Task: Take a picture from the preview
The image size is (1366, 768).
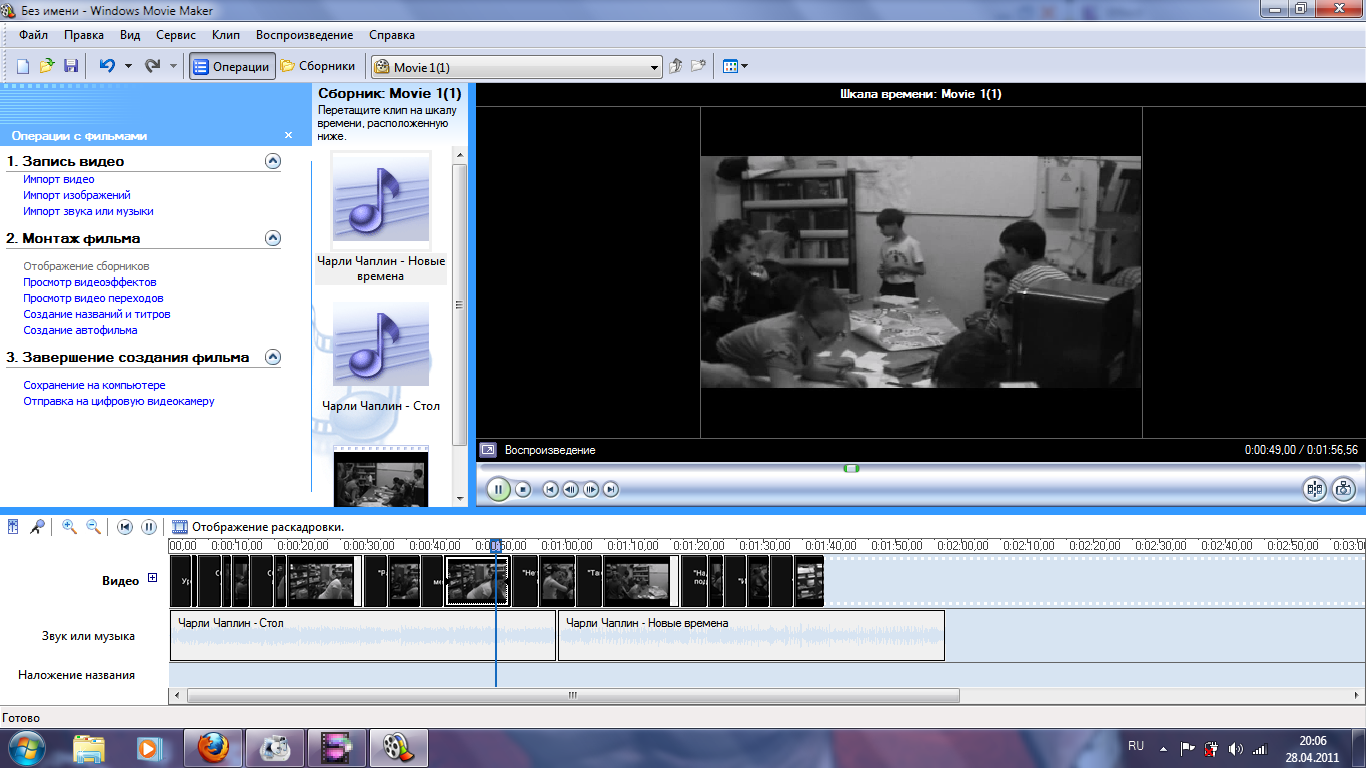Action: coord(1344,489)
